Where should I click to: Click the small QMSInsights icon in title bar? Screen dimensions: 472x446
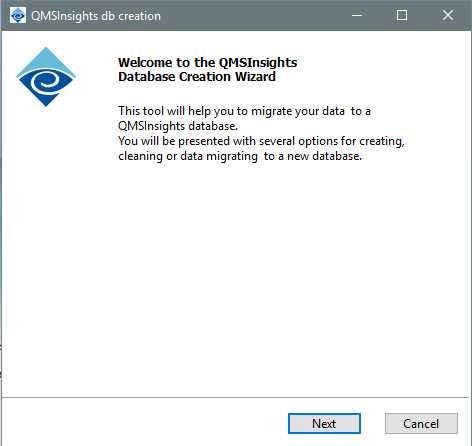coord(18,15)
